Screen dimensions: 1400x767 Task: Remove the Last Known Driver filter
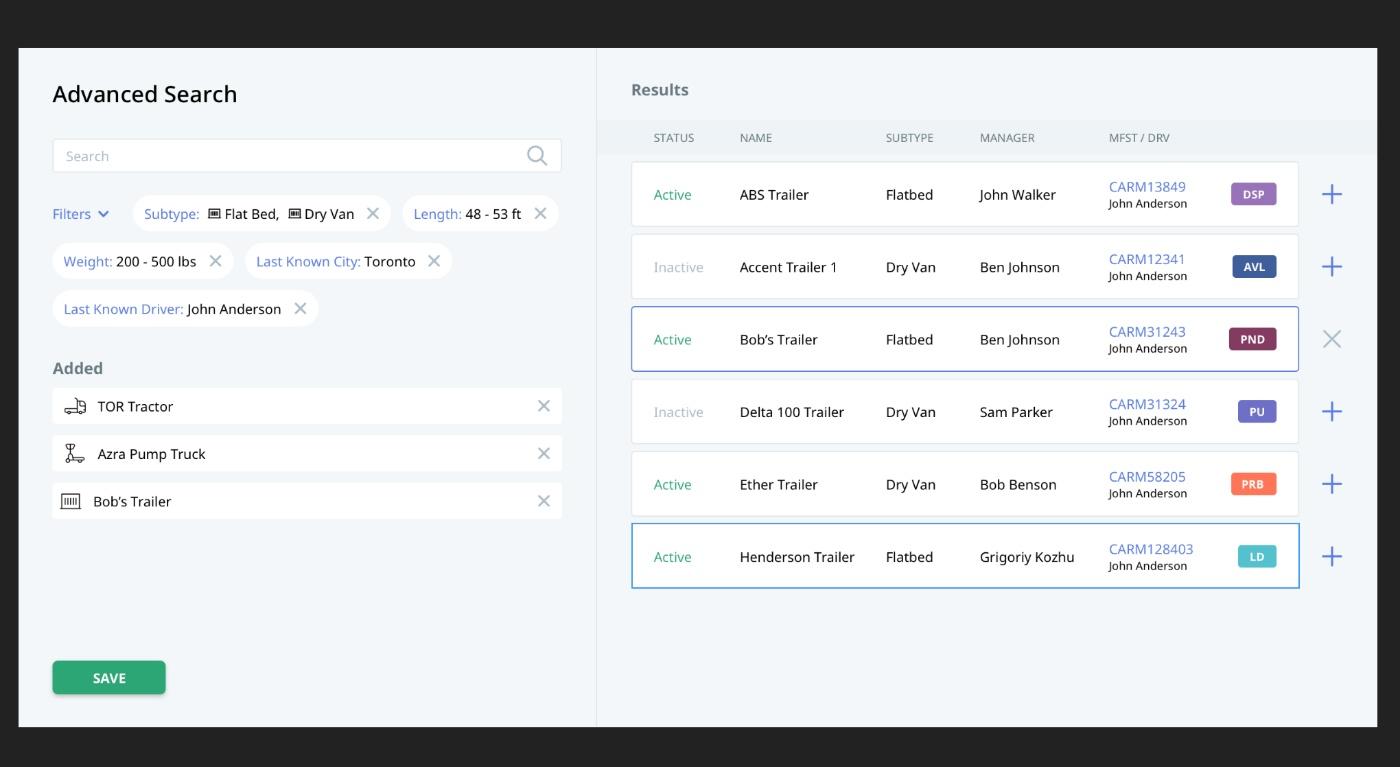[x=300, y=309]
